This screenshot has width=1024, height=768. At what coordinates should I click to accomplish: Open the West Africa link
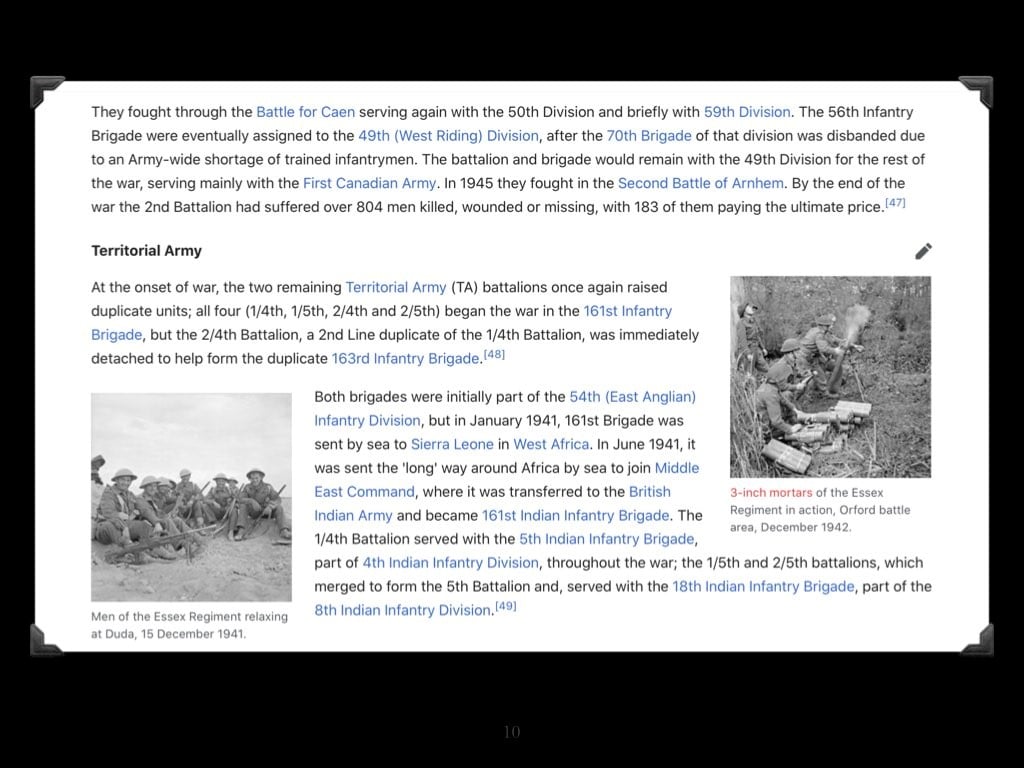[551, 444]
